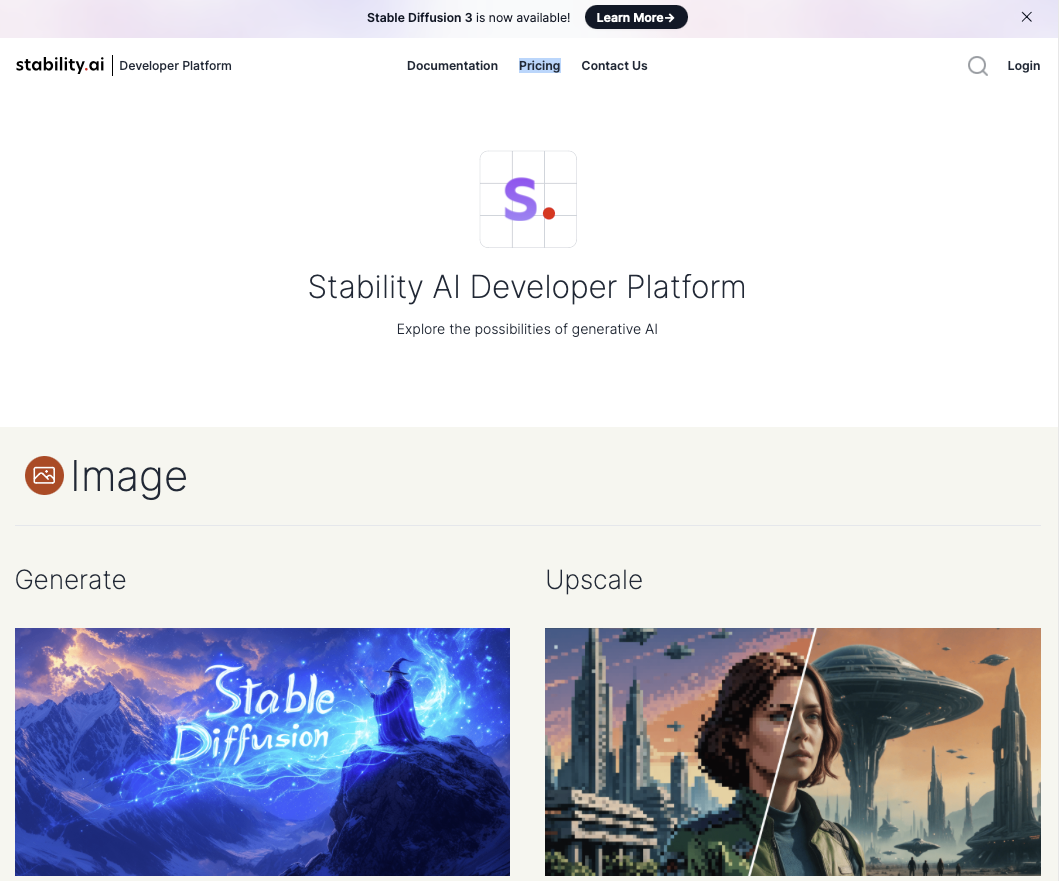The width and height of the screenshot is (1059, 881).
Task: Click 'Explore the possibilities of generative AI' text
Action: pos(527,329)
